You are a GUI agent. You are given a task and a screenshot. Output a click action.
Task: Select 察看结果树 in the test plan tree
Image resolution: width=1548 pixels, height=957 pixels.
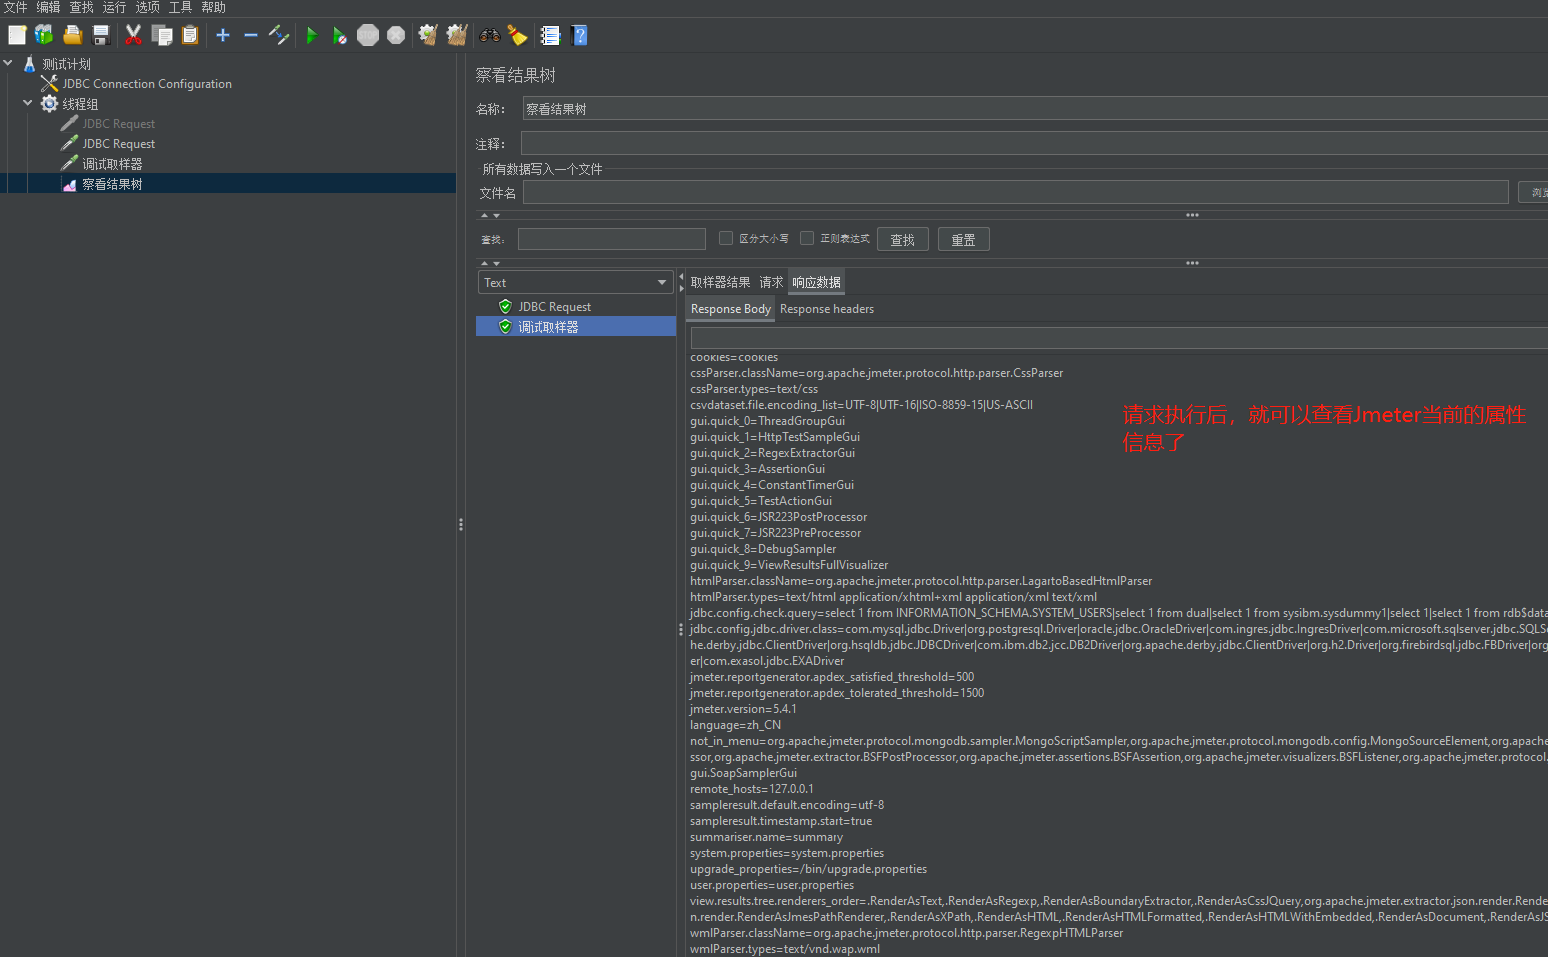(112, 184)
